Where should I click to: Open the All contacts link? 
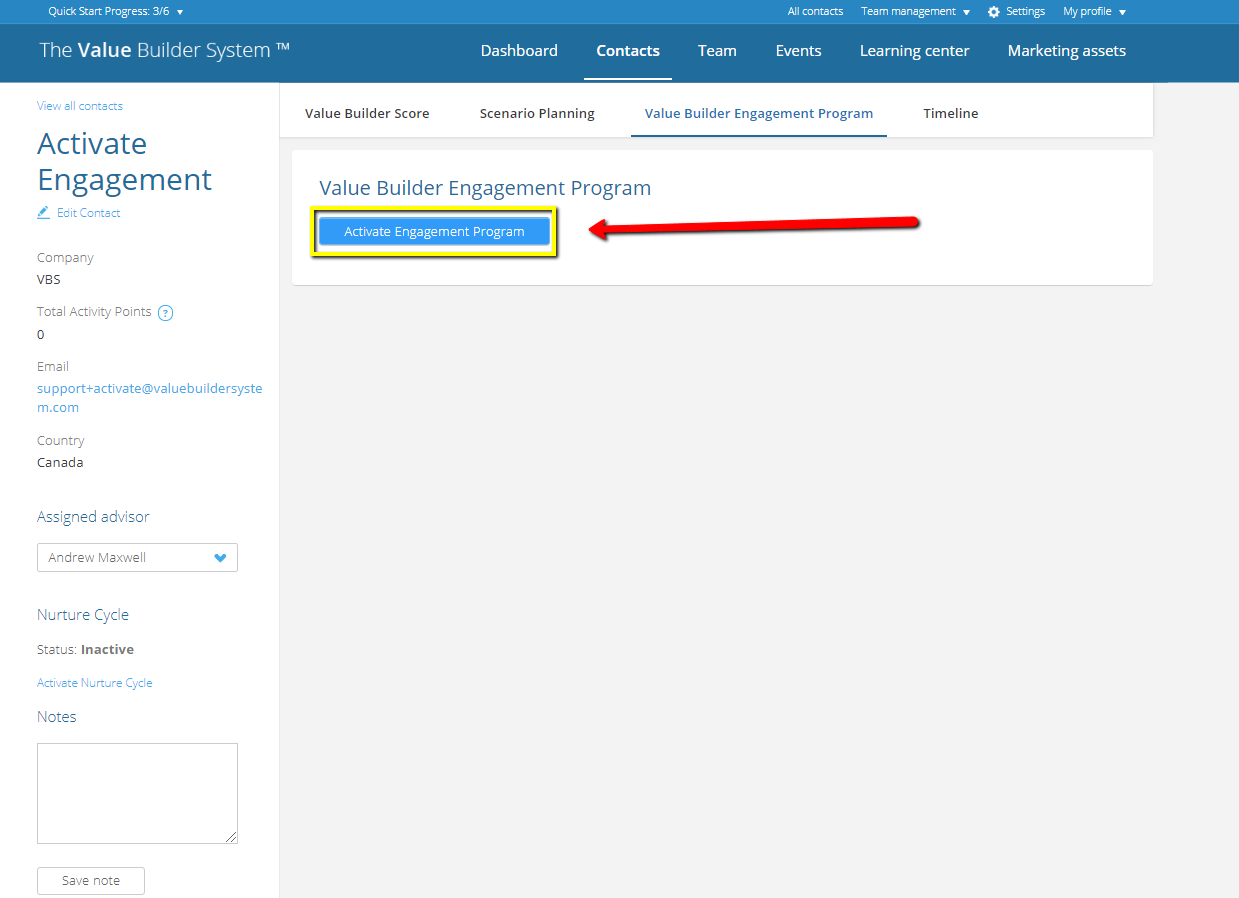(x=815, y=12)
